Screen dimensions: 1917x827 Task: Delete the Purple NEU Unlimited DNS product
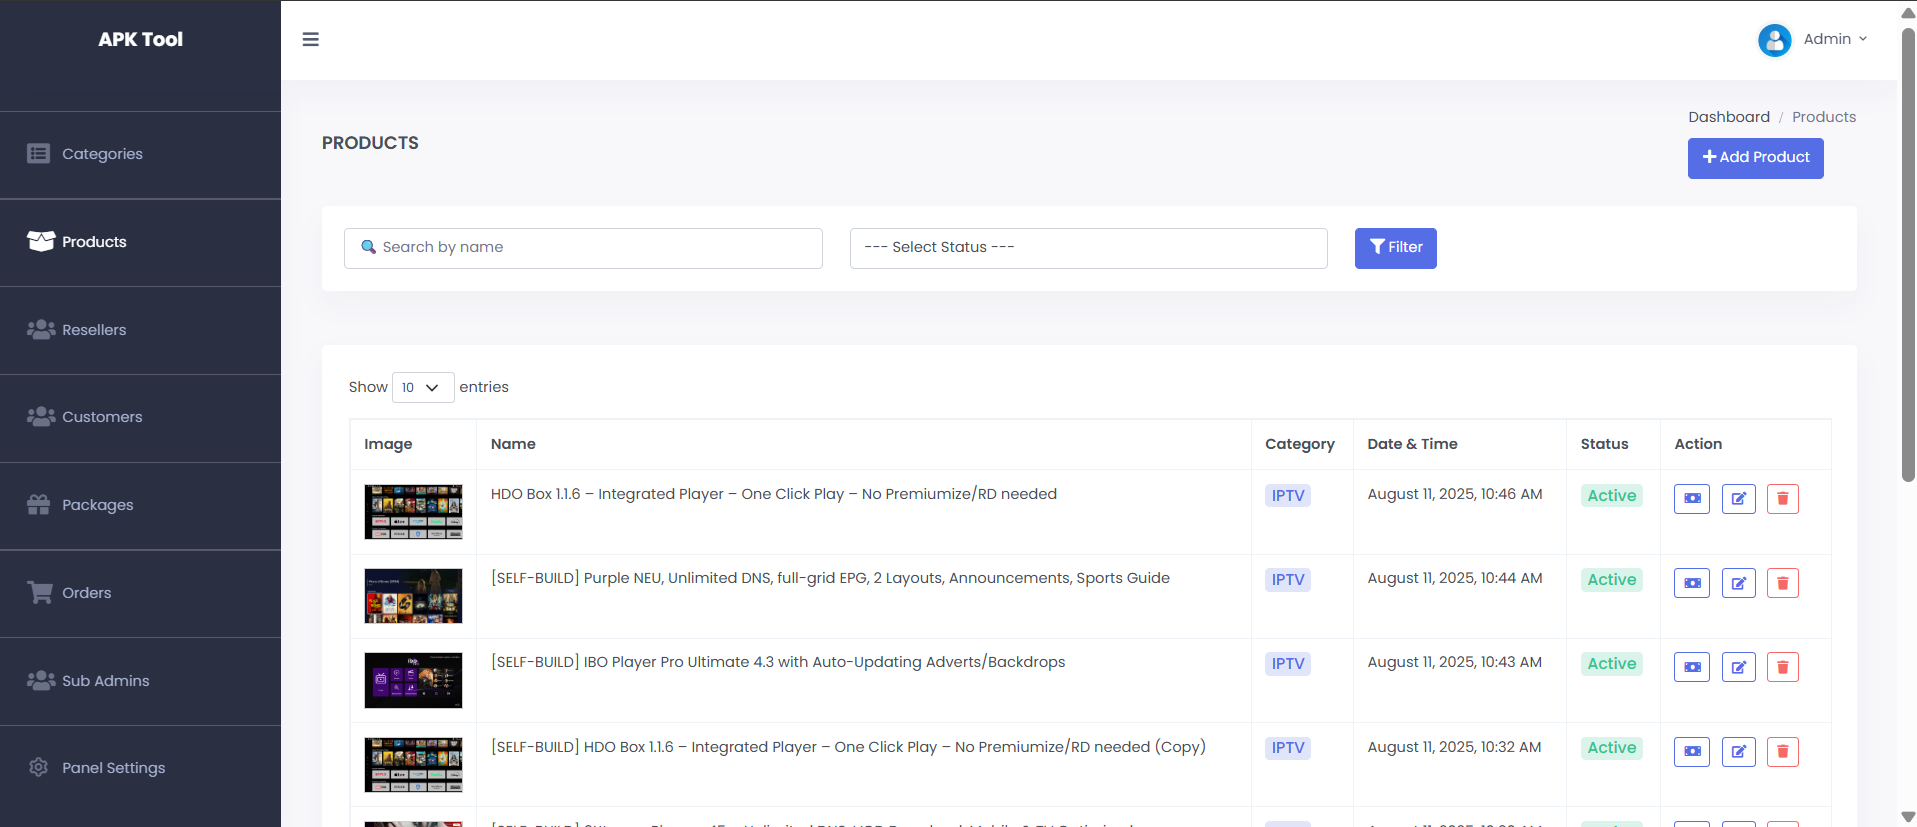coord(1783,582)
